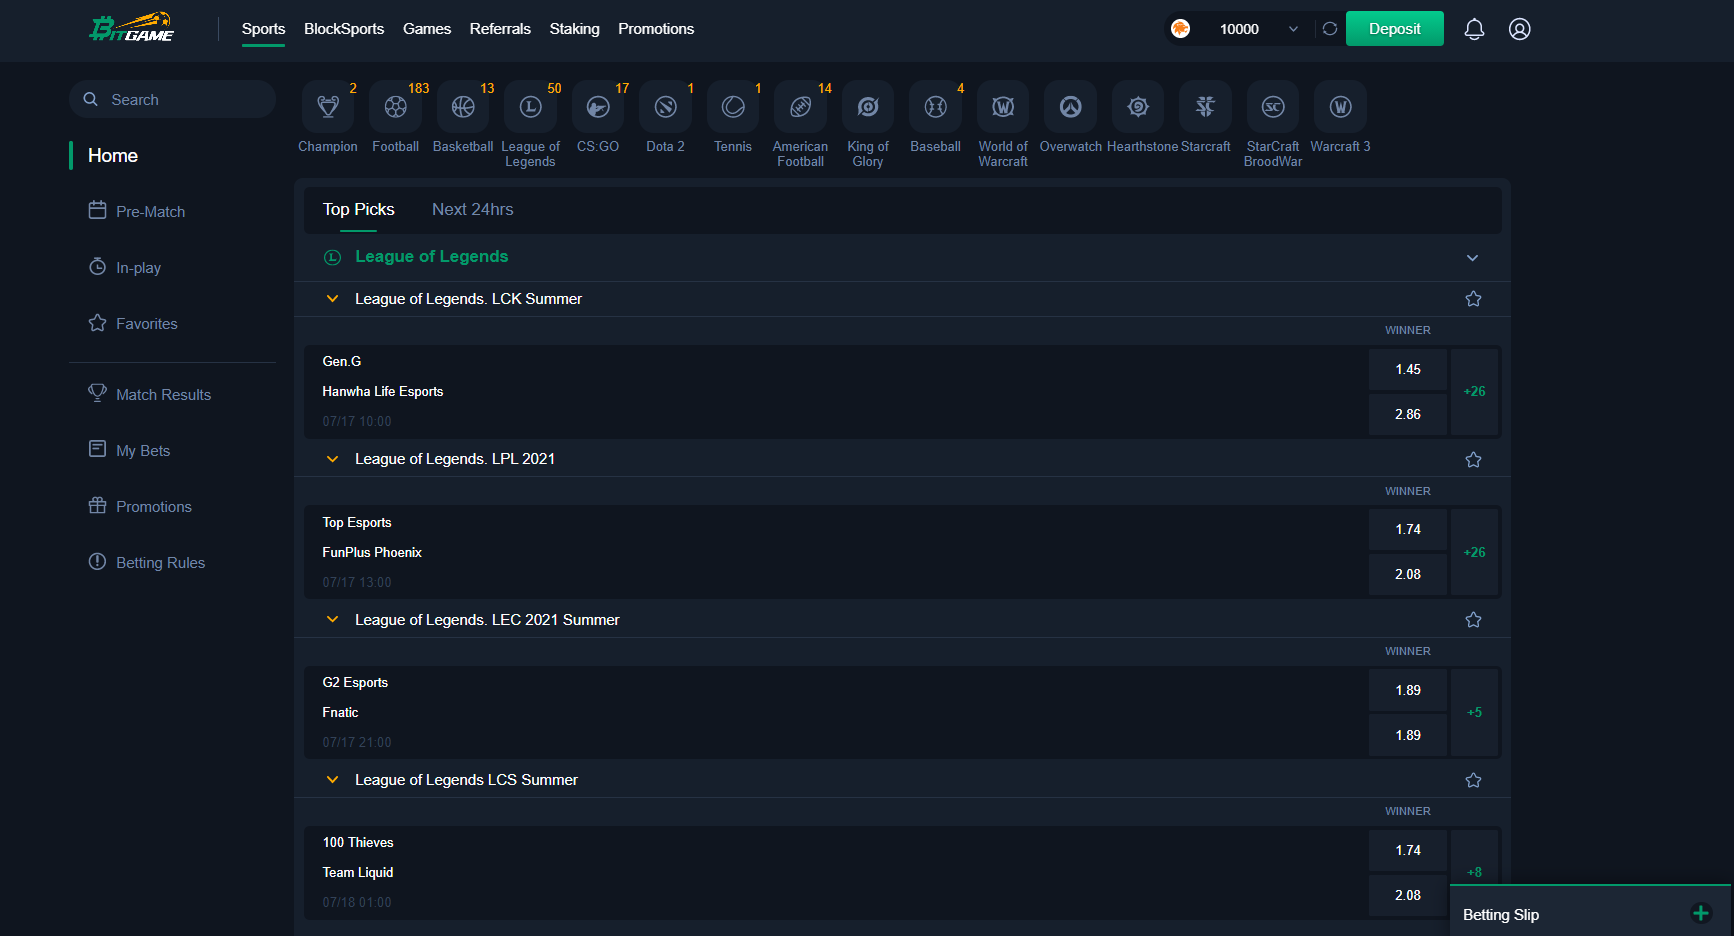
Task: Bet on Fnatic at 1.89
Action: click(x=1408, y=735)
